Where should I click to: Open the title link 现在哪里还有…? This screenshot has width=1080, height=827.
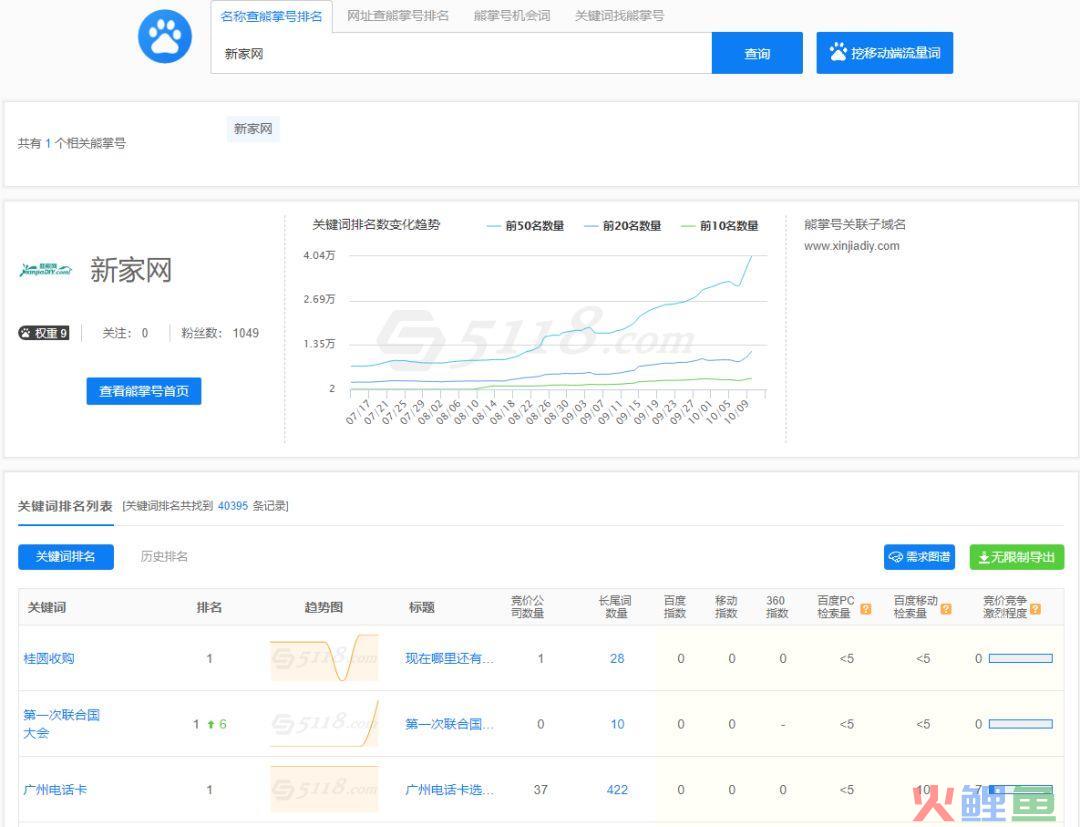click(x=449, y=658)
